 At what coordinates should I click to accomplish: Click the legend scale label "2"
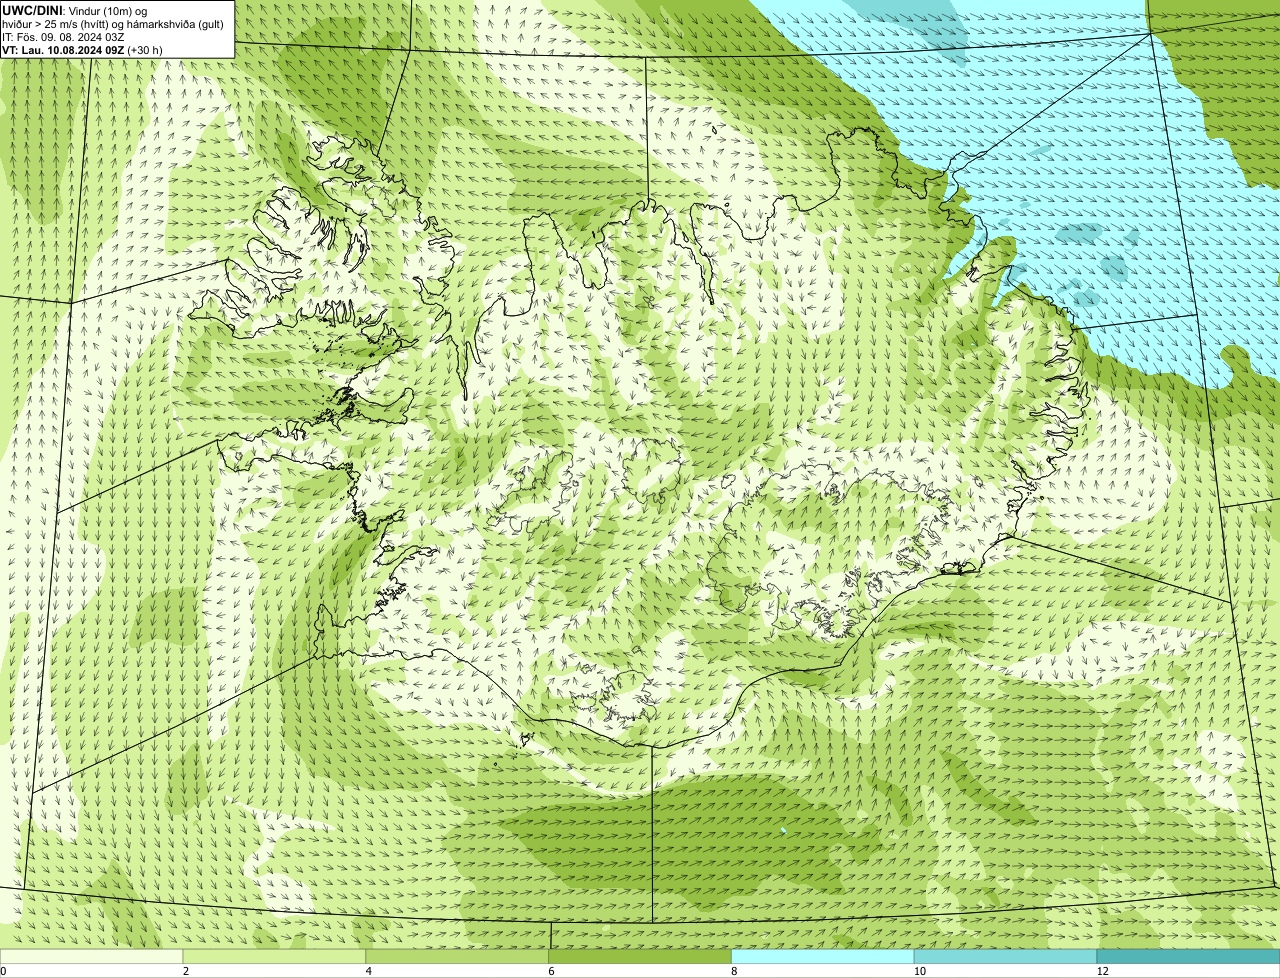tap(186, 971)
